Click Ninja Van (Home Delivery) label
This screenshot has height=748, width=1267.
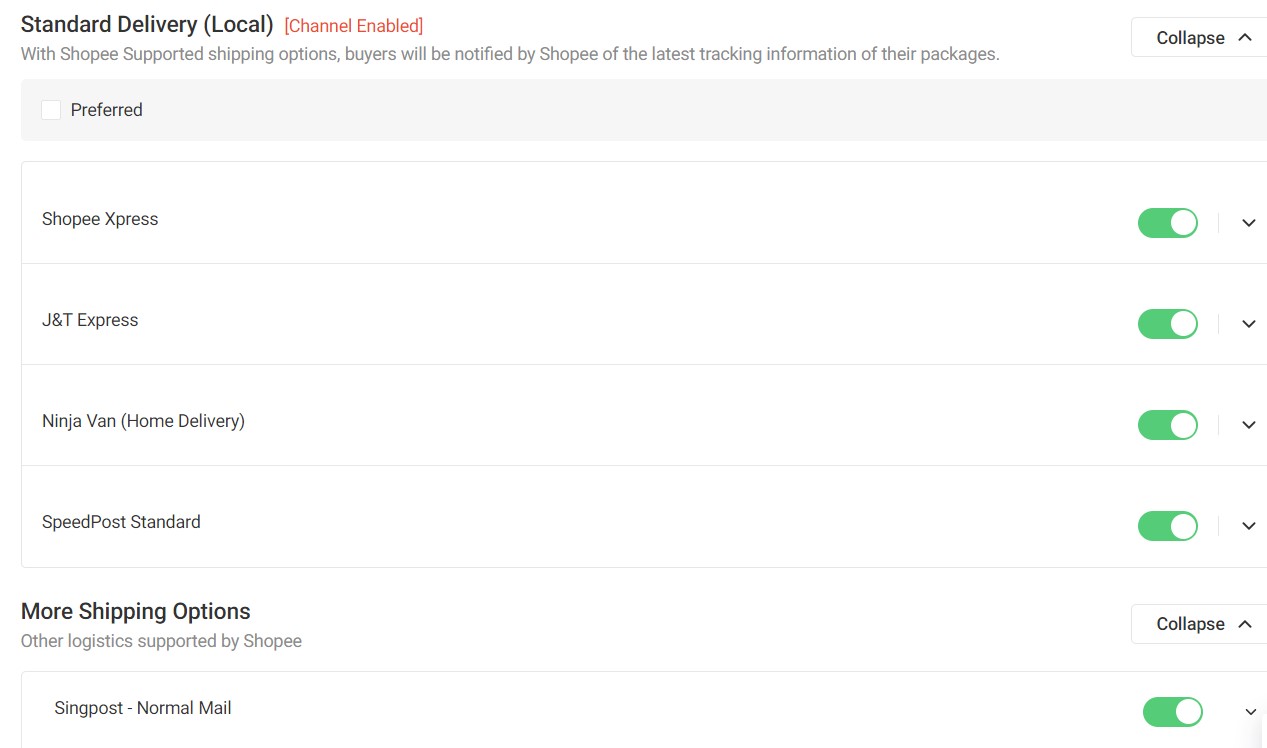[x=143, y=421]
